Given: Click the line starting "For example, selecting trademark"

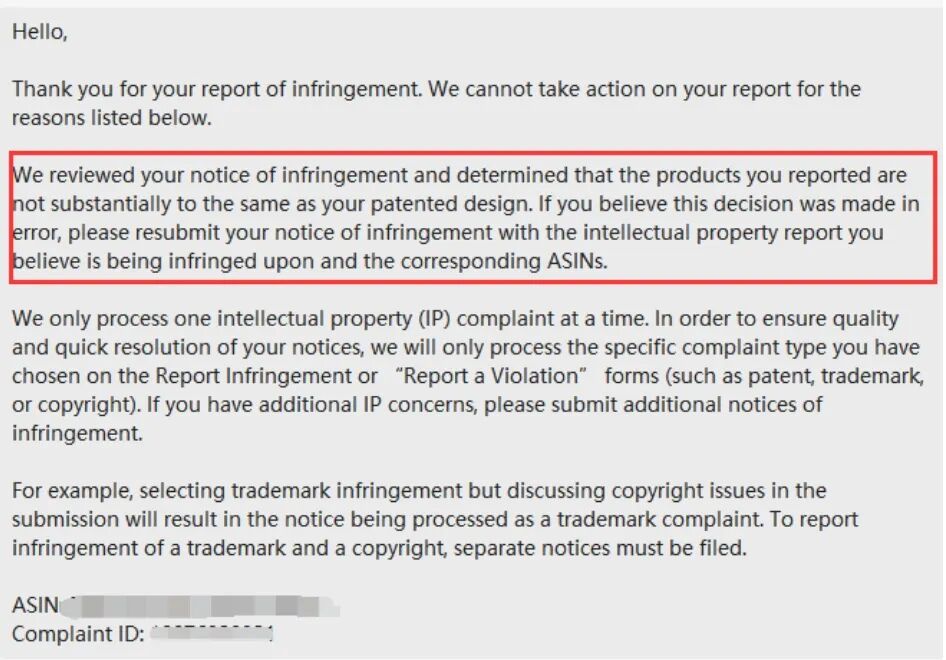Looking at the screenshot, I should click(419, 490).
